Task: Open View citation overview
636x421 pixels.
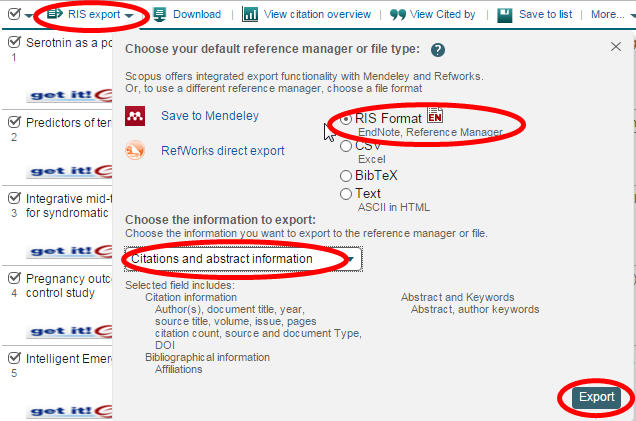Action: pyautogui.click(x=317, y=15)
